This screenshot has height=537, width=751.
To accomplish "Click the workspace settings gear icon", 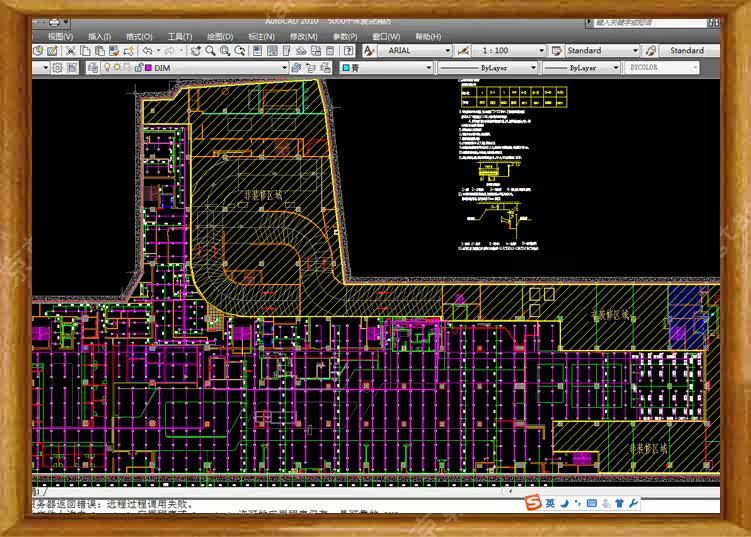I will (x=57, y=68).
